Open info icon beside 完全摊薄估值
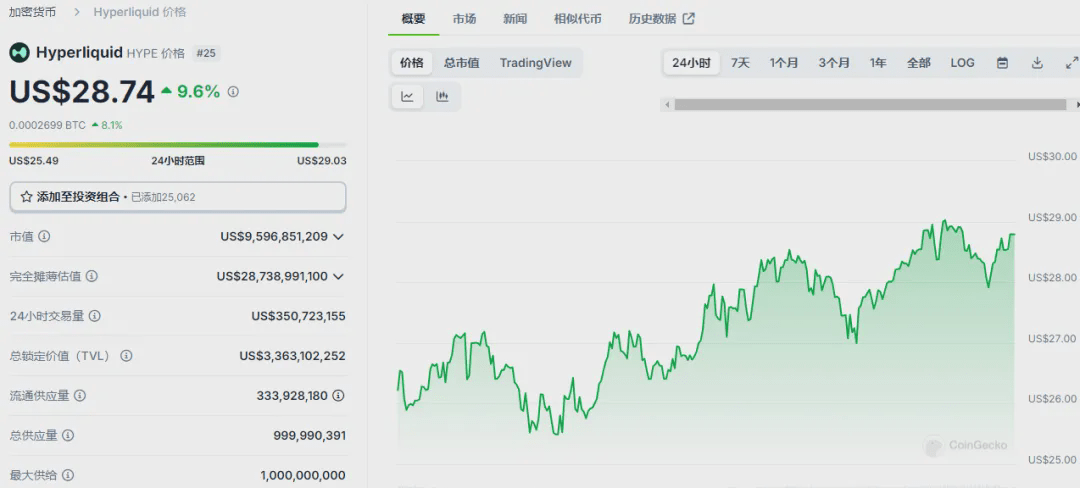1080x488 pixels. (x=92, y=276)
